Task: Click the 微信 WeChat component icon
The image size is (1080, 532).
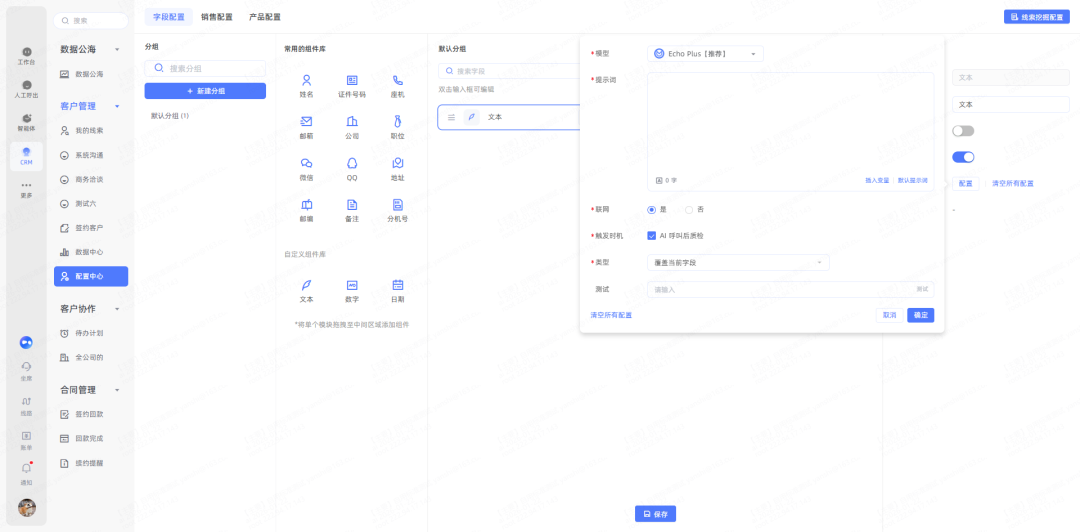Action: click(x=306, y=163)
